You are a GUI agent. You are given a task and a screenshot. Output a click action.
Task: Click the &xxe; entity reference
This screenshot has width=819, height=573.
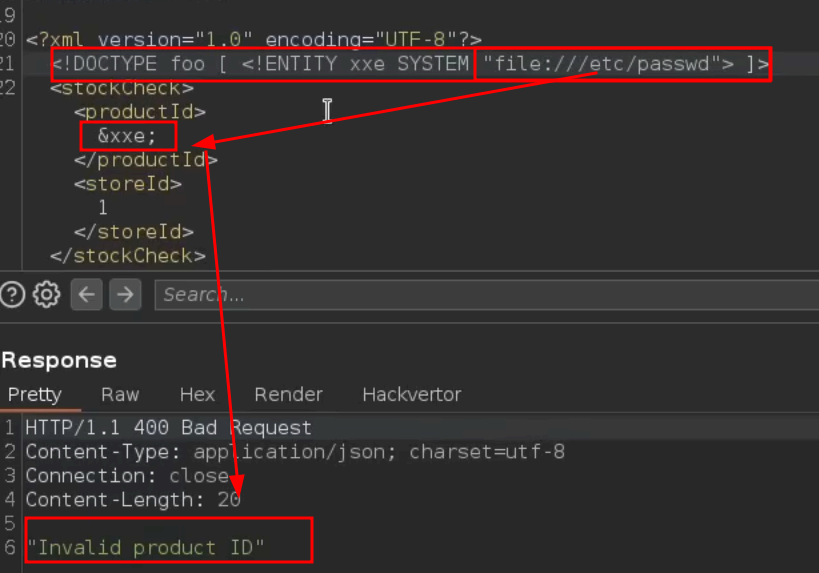pyautogui.click(x=127, y=136)
